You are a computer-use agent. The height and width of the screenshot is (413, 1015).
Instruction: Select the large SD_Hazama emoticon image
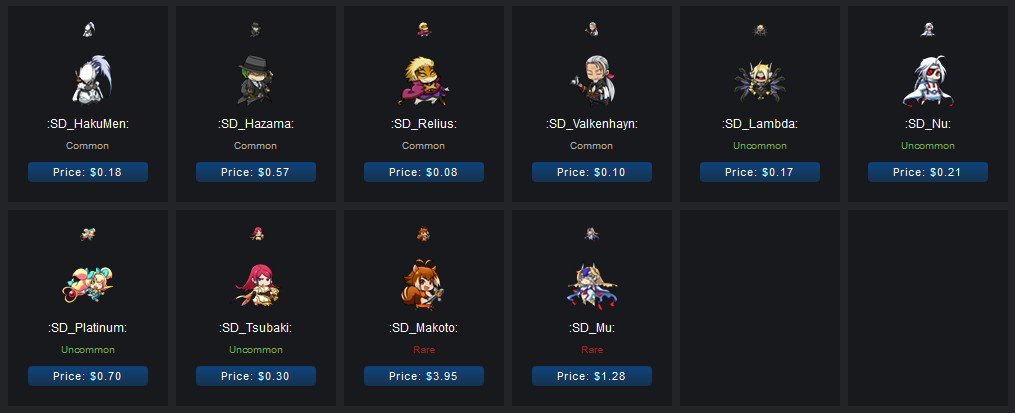tap(256, 79)
